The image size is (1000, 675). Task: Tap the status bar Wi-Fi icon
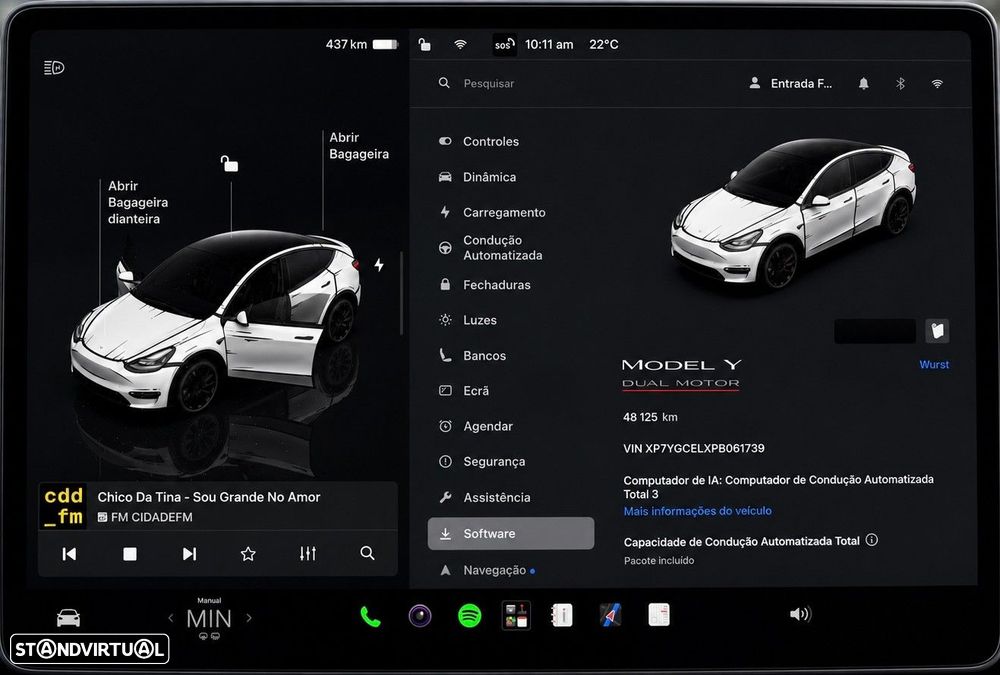pos(460,45)
